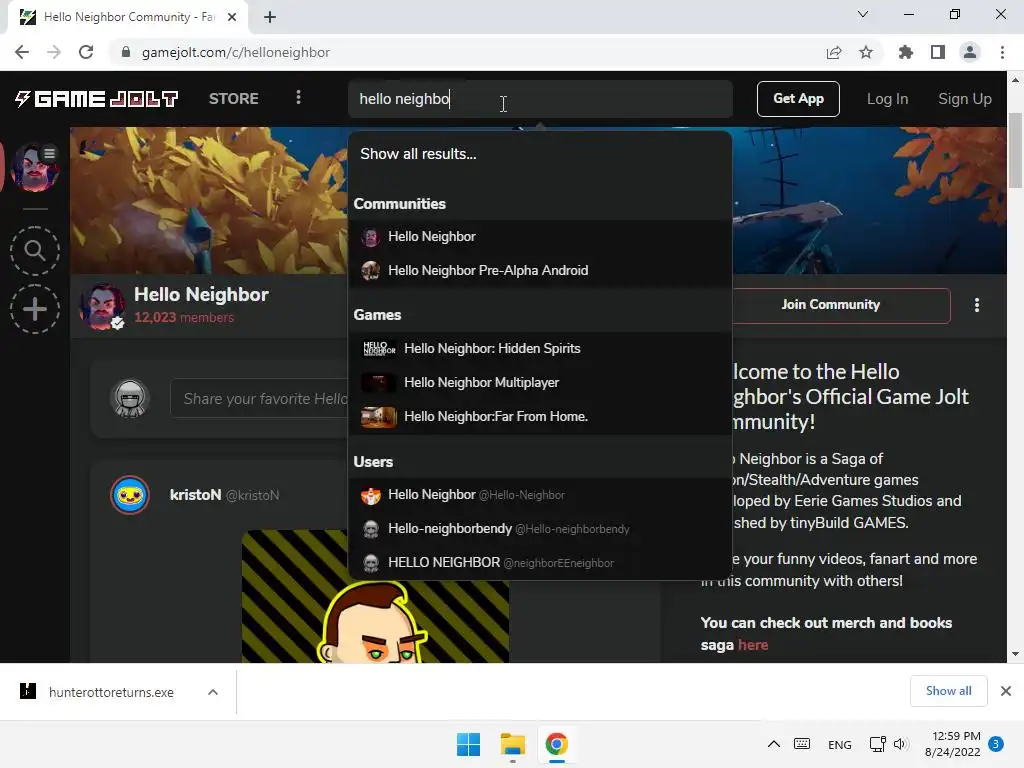
Task: Select the Hello Neighbor community avatar in sidebar
Action: [35, 167]
